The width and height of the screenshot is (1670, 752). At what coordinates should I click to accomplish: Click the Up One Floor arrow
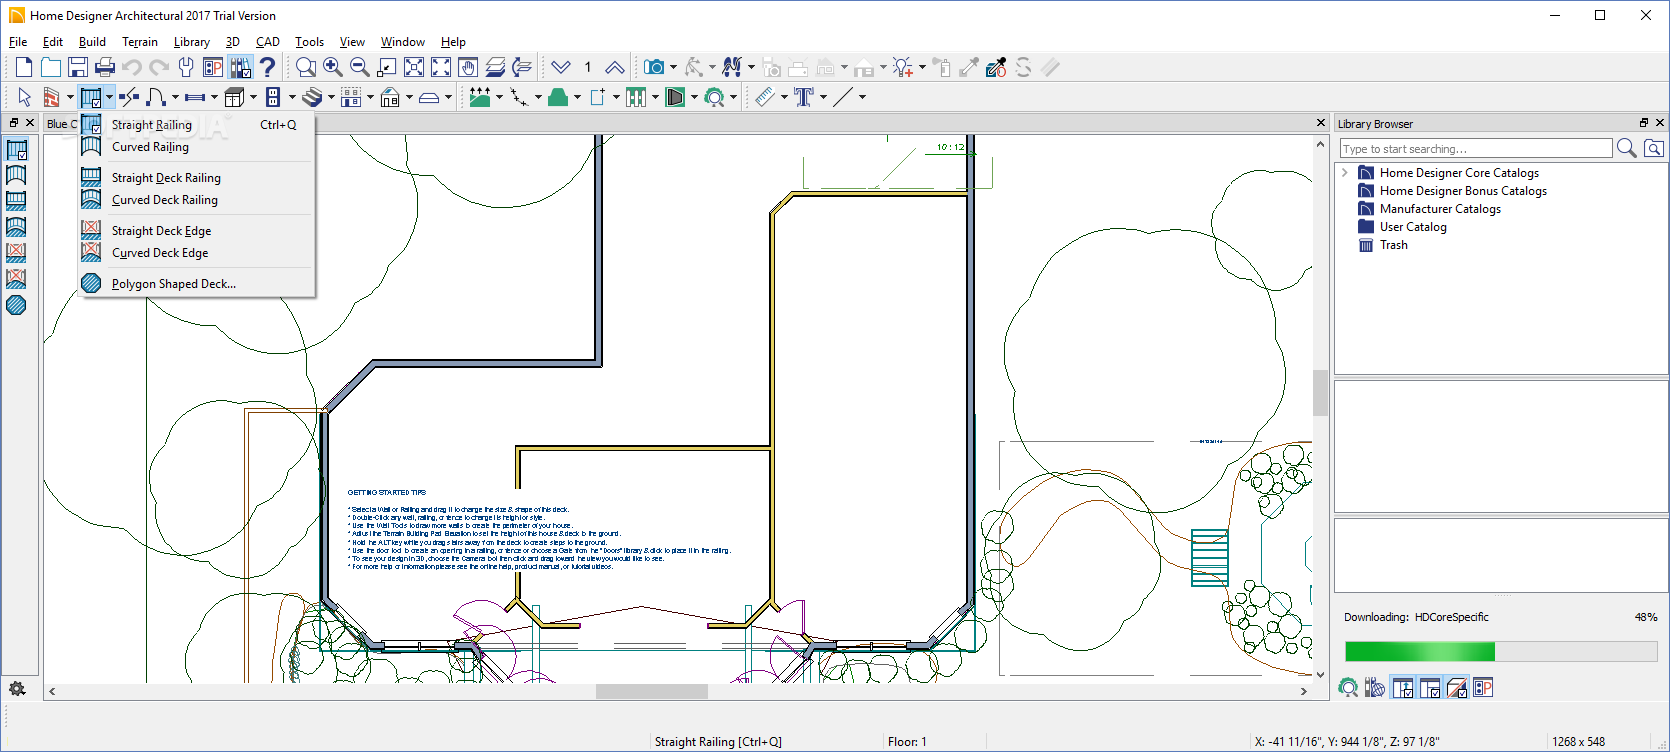[615, 67]
